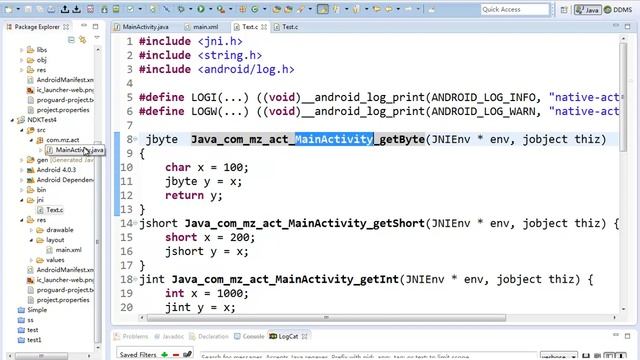The image size is (640, 360).
Task: Collapse the src folder
Action: (22, 130)
